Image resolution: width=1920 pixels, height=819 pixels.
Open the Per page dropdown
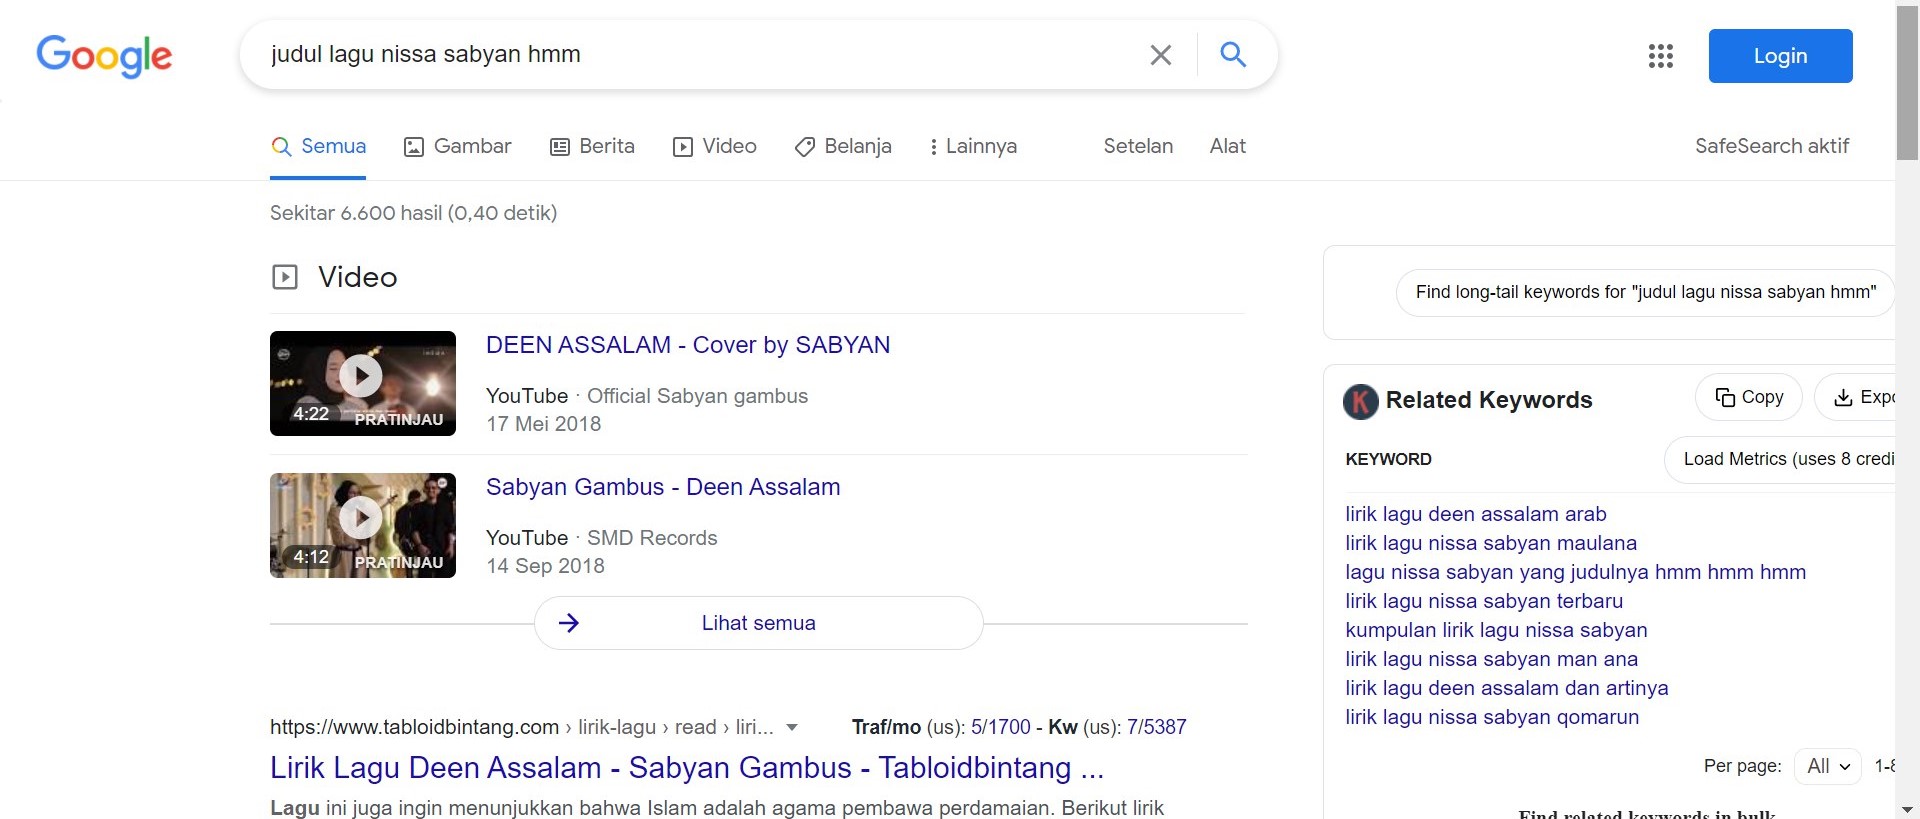click(1827, 766)
